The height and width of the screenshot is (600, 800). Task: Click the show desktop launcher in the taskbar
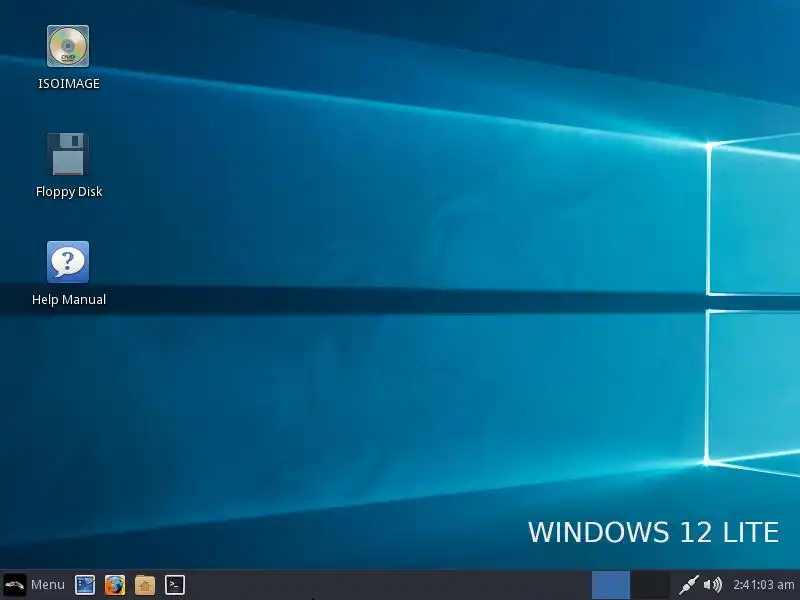tap(85, 585)
